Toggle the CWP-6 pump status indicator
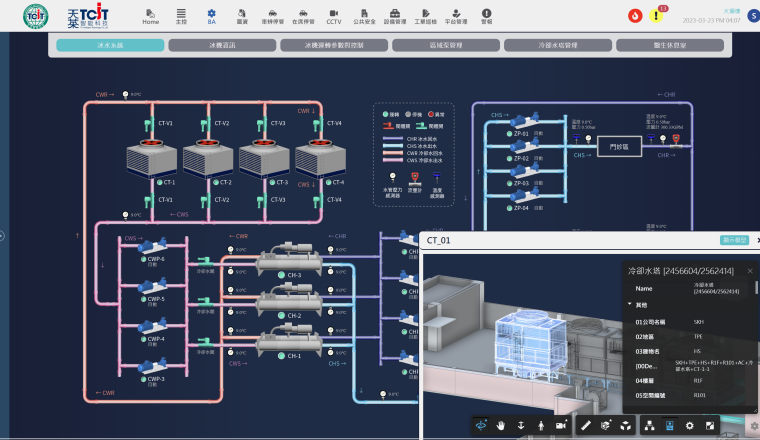Screen dimensions: 760x440 (141, 259)
